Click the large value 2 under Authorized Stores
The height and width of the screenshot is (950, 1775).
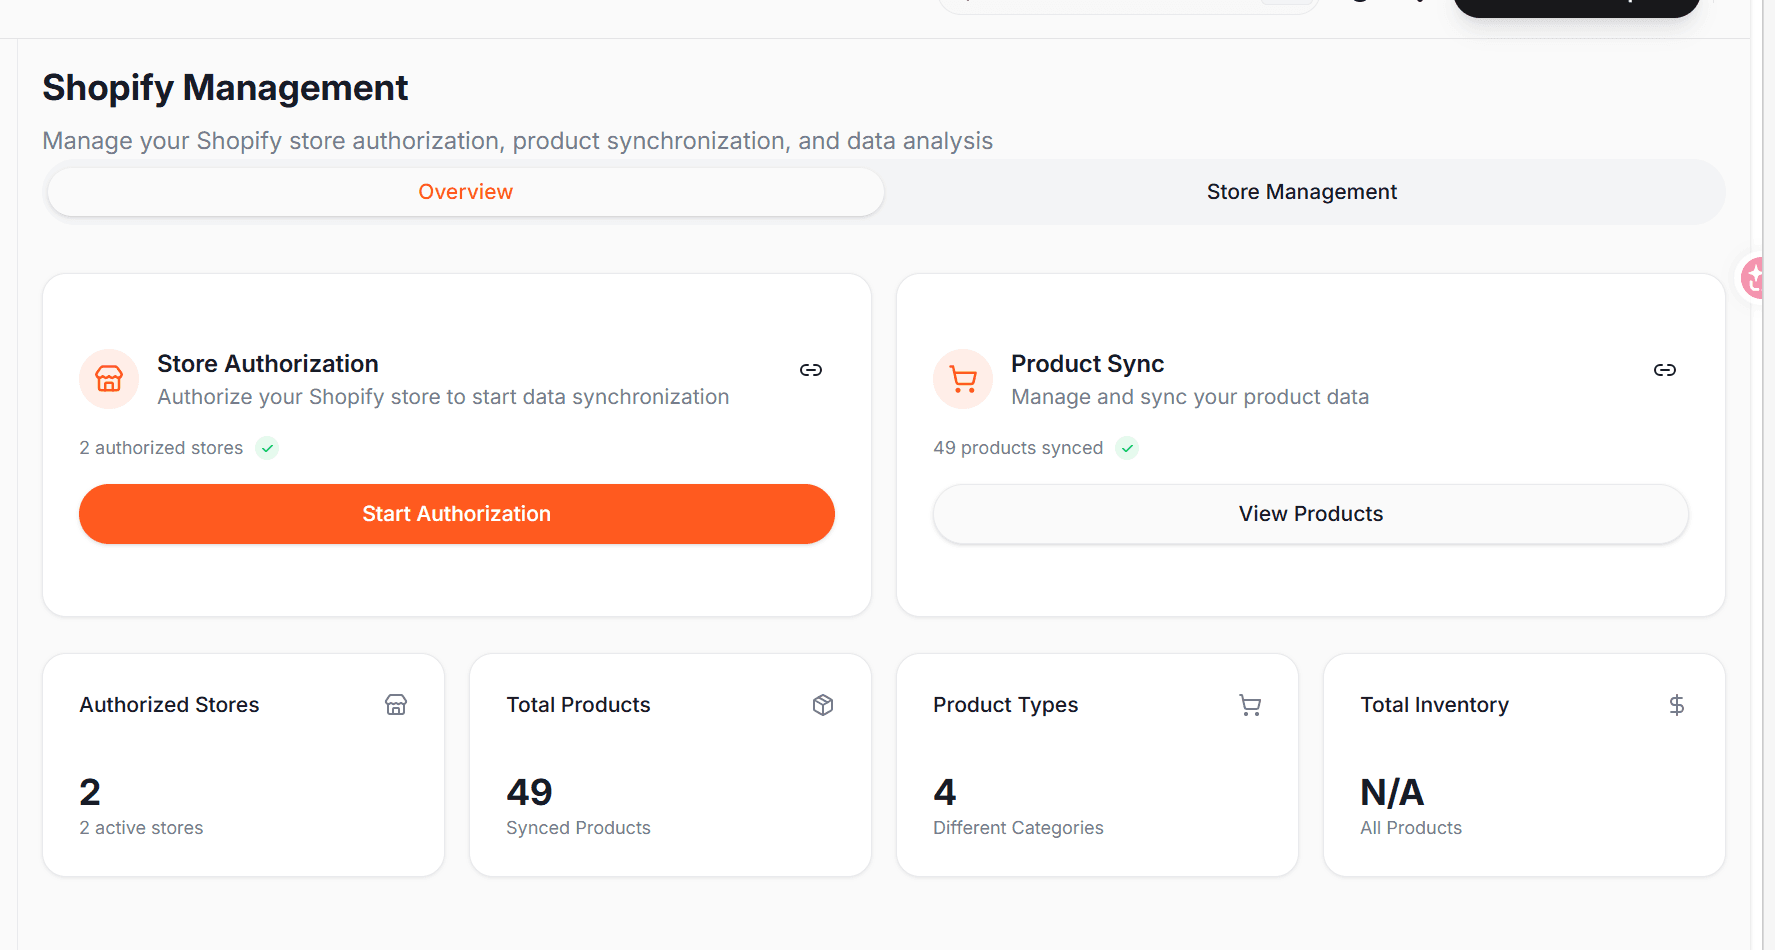(x=90, y=792)
